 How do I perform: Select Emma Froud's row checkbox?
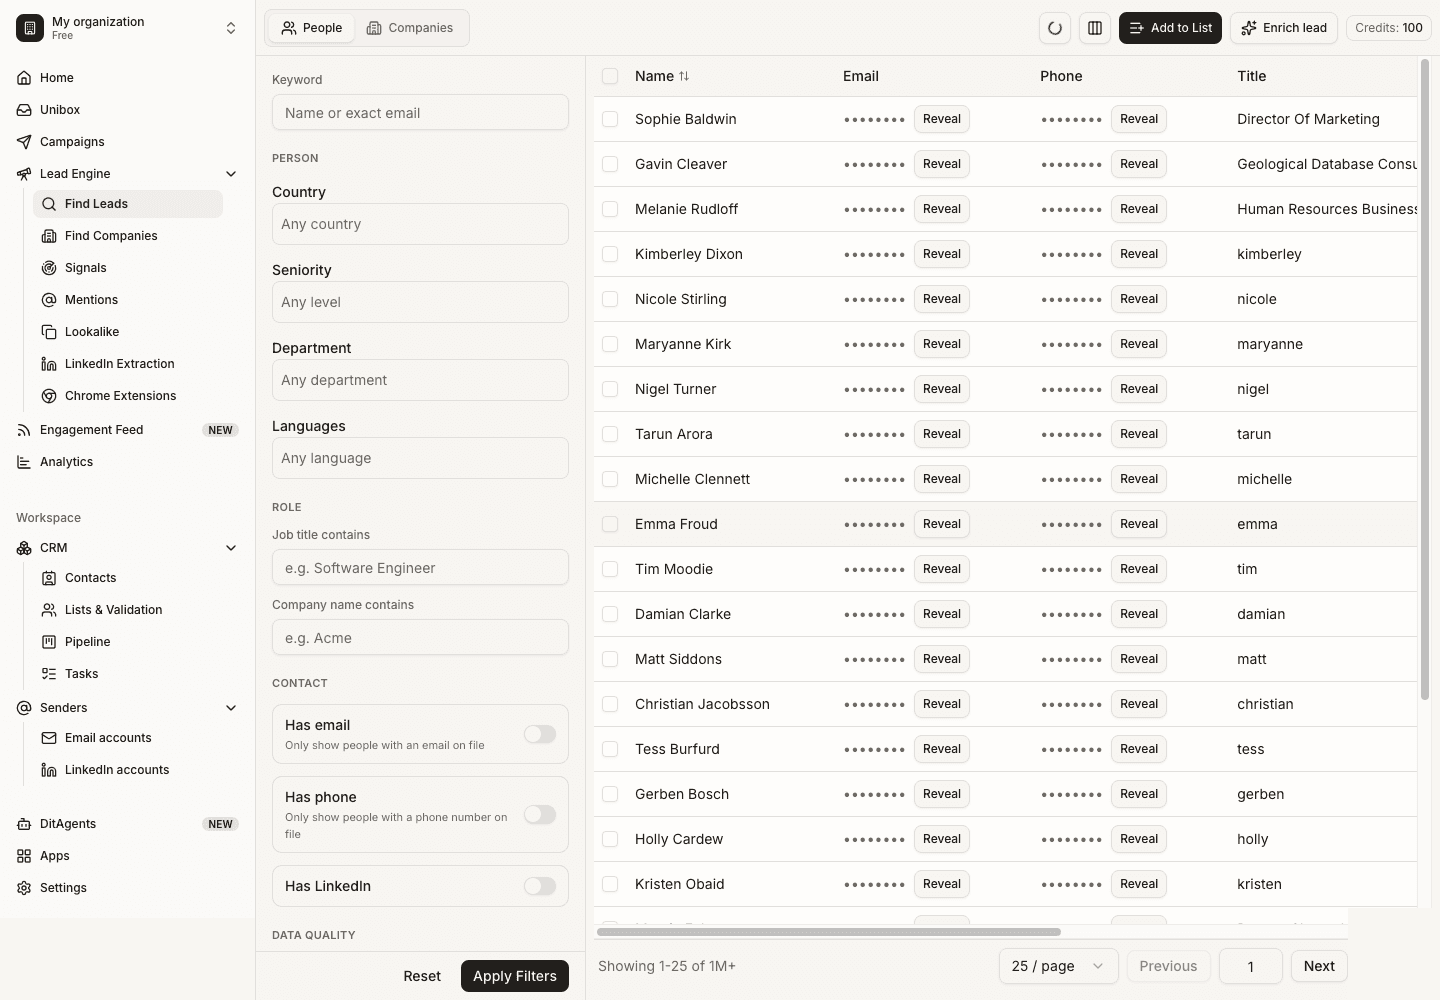click(x=610, y=524)
